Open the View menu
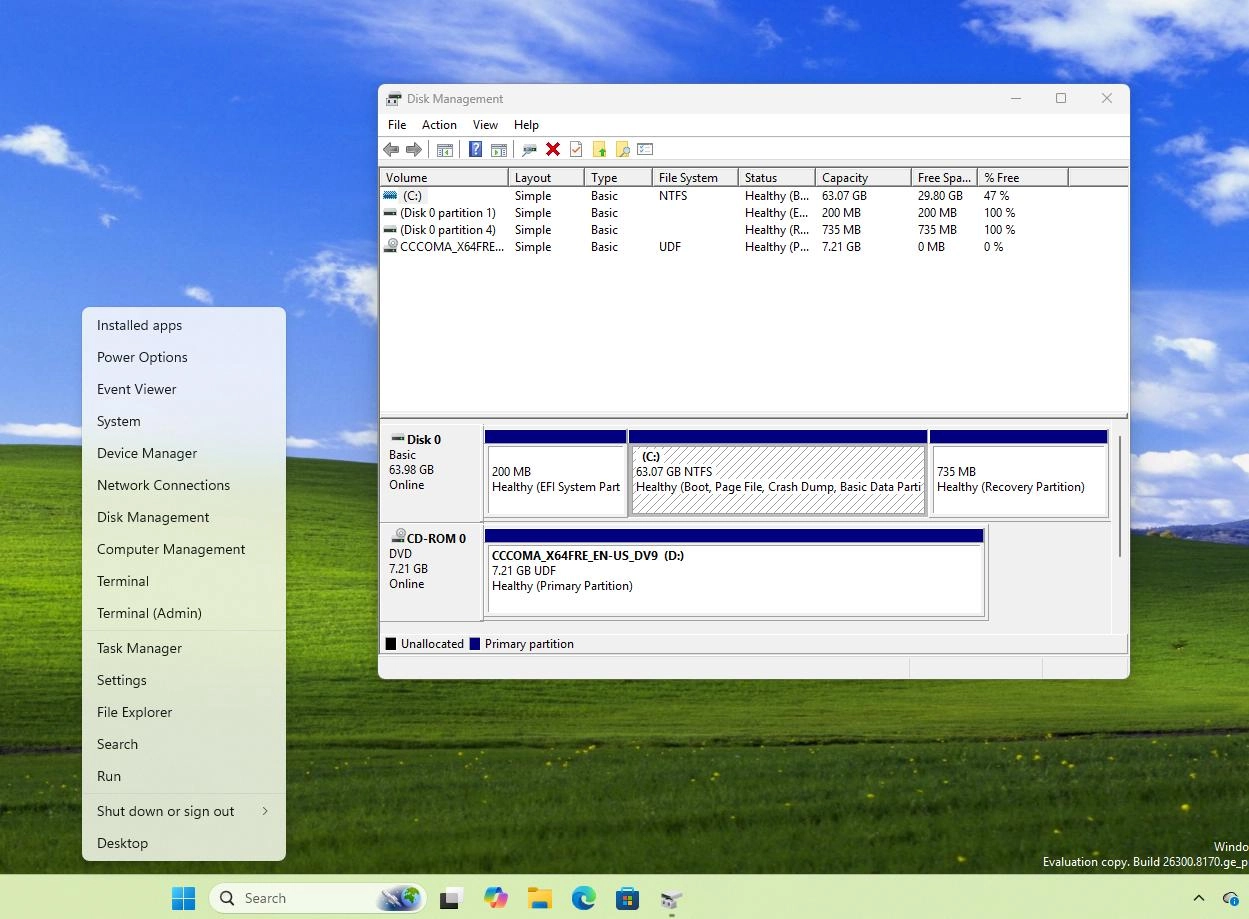This screenshot has height=919, width=1249. point(484,124)
